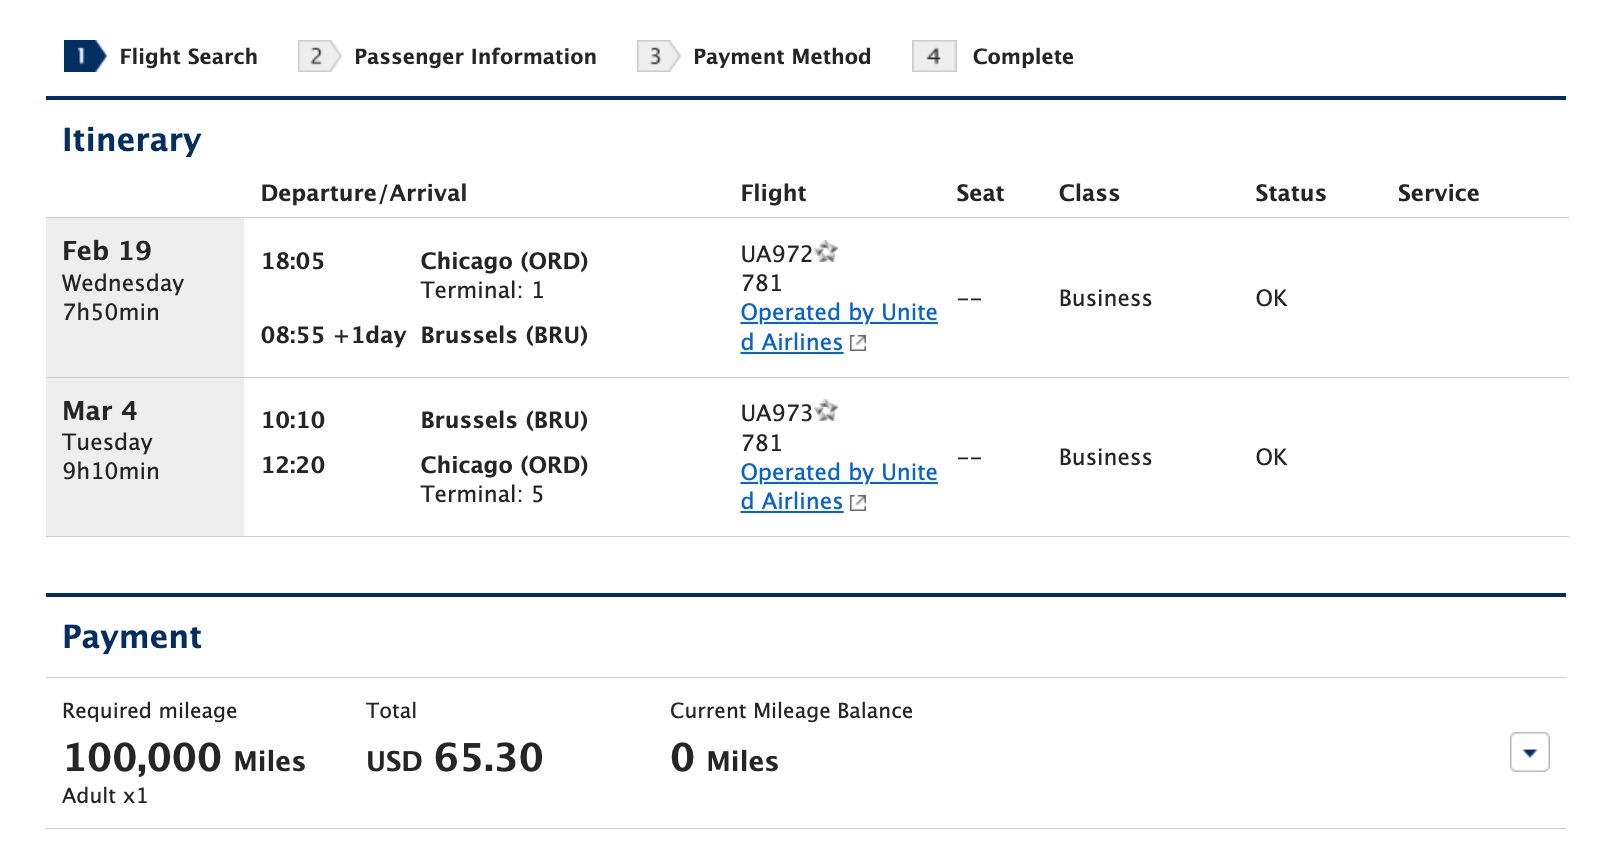Click the Payment section heading
Image resolution: width=1608 pixels, height=868 pixels.
pos(132,638)
